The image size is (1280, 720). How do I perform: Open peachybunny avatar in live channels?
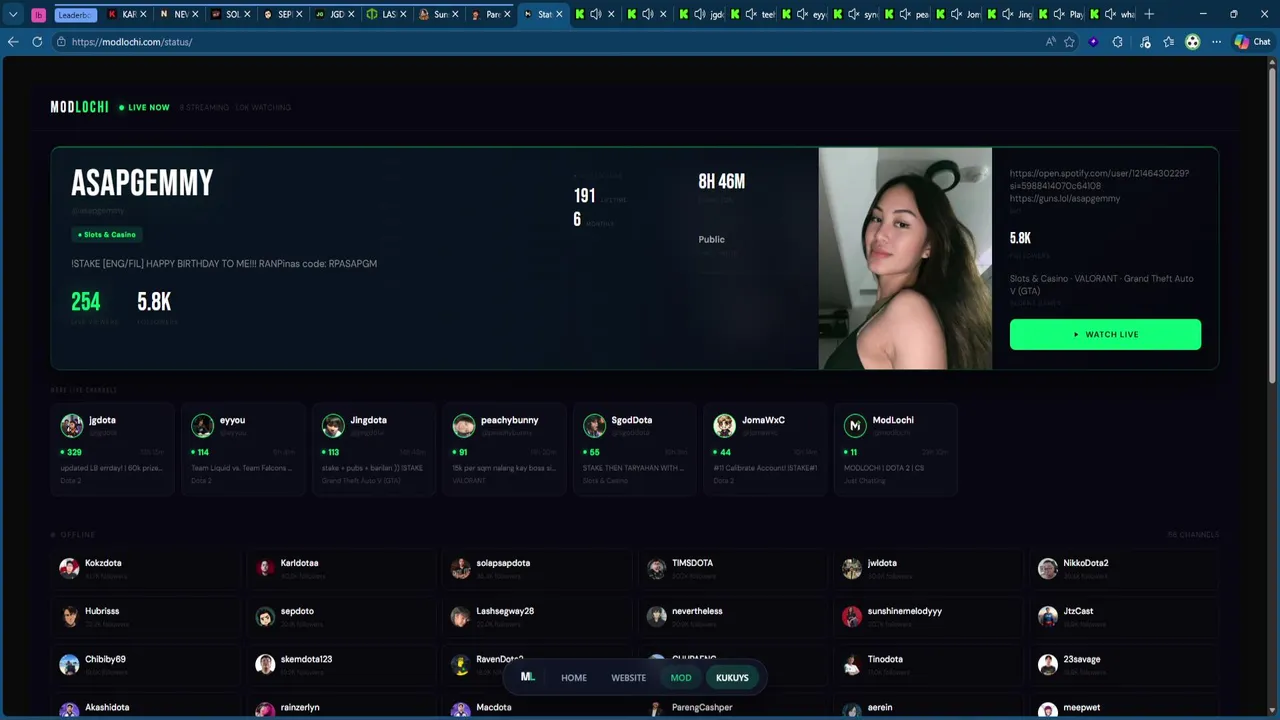click(x=464, y=426)
